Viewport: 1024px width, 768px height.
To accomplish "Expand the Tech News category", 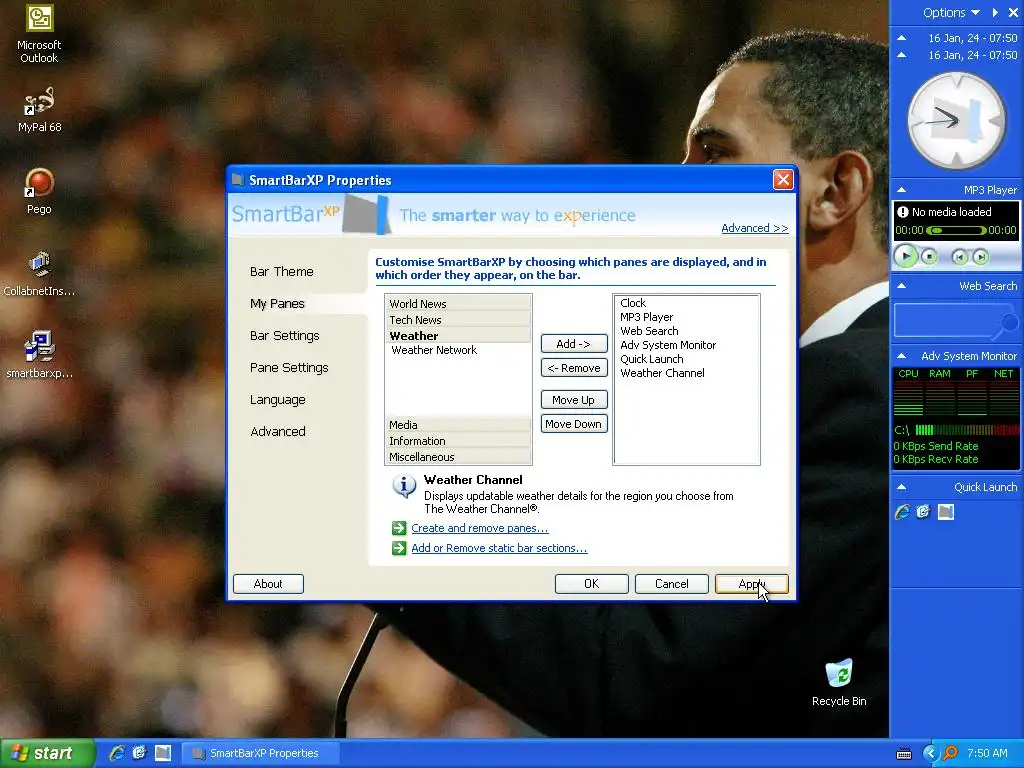I will click(x=458, y=320).
